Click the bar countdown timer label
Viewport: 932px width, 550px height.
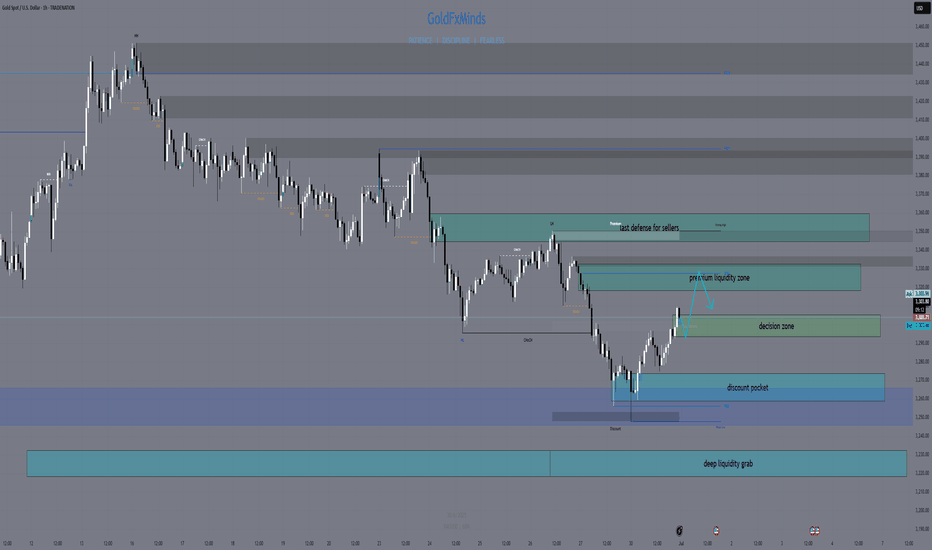(920, 310)
